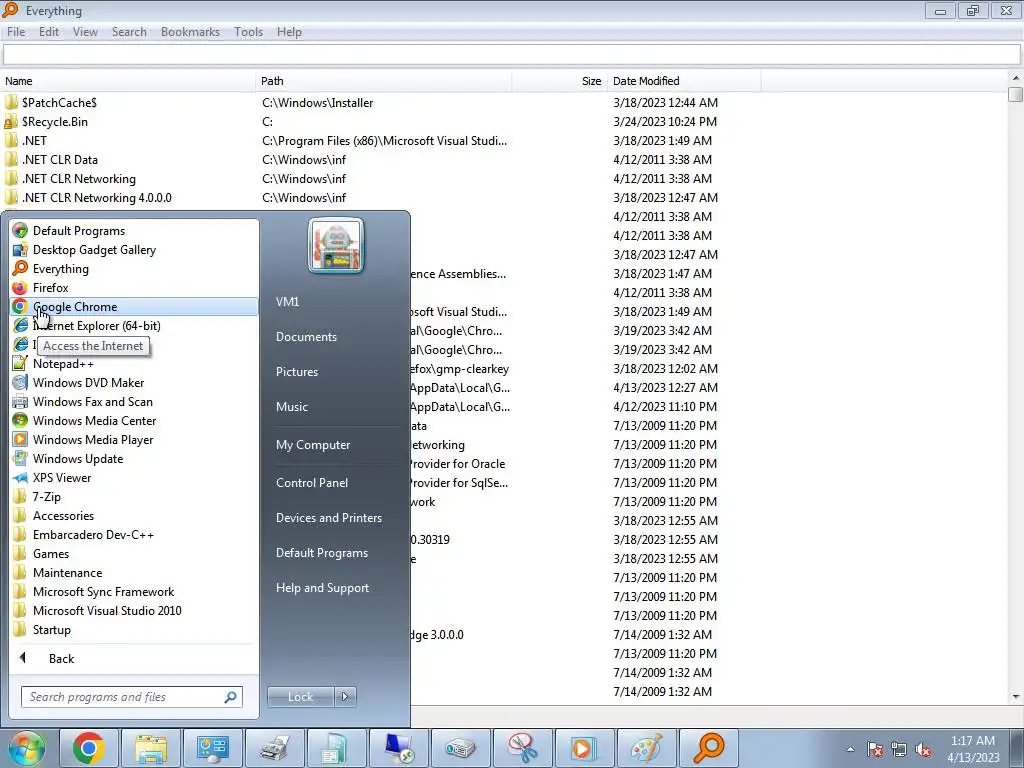Image resolution: width=1024 pixels, height=768 pixels.
Task: Open Windows Explorer from the taskbar
Action: tap(151, 748)
